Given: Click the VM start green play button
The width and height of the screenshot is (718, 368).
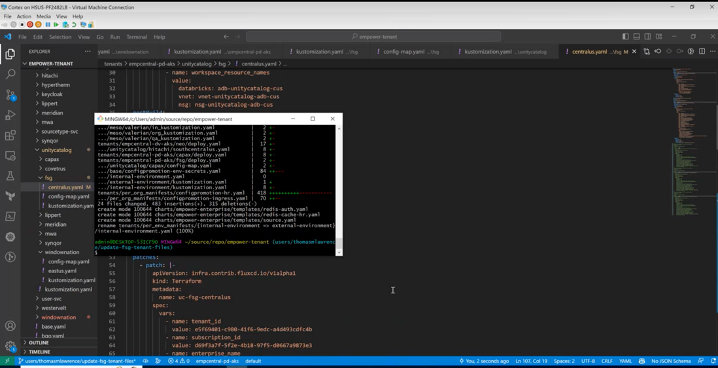Looking at the screenshot, I should coord(56,24).
